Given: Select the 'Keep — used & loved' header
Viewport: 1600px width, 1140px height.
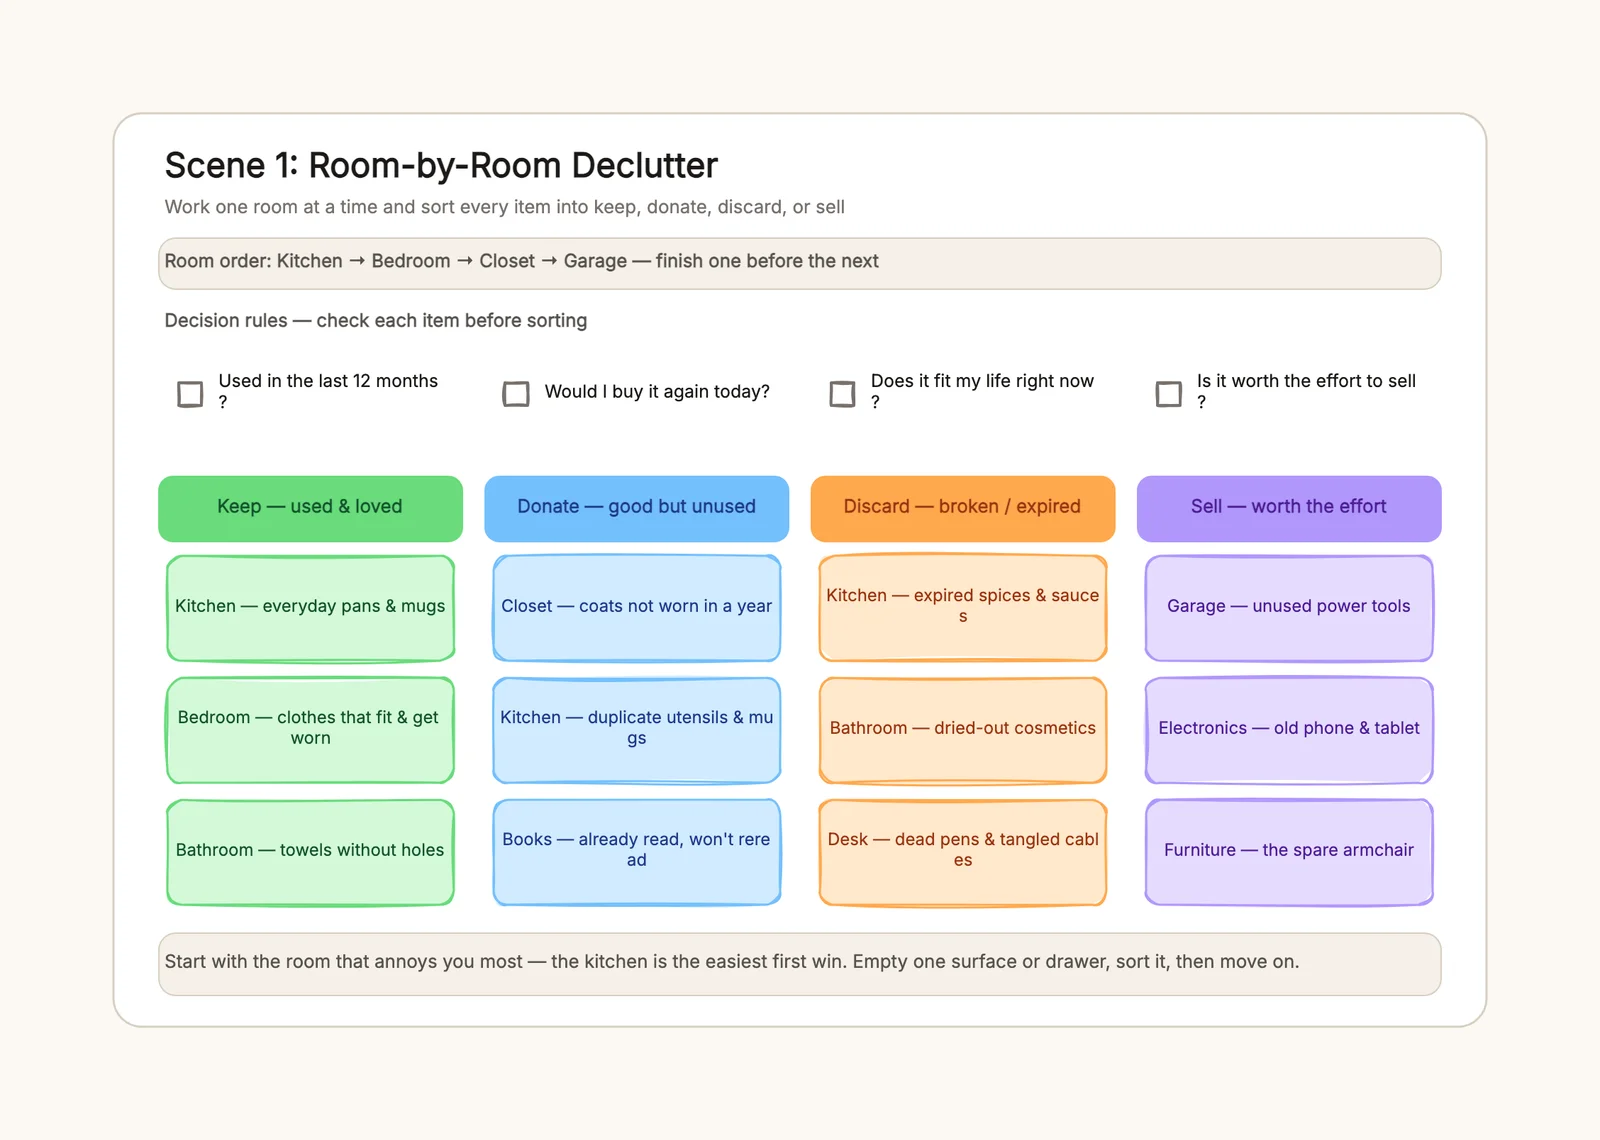Looking at the screenshot, I should coord(310,508).
